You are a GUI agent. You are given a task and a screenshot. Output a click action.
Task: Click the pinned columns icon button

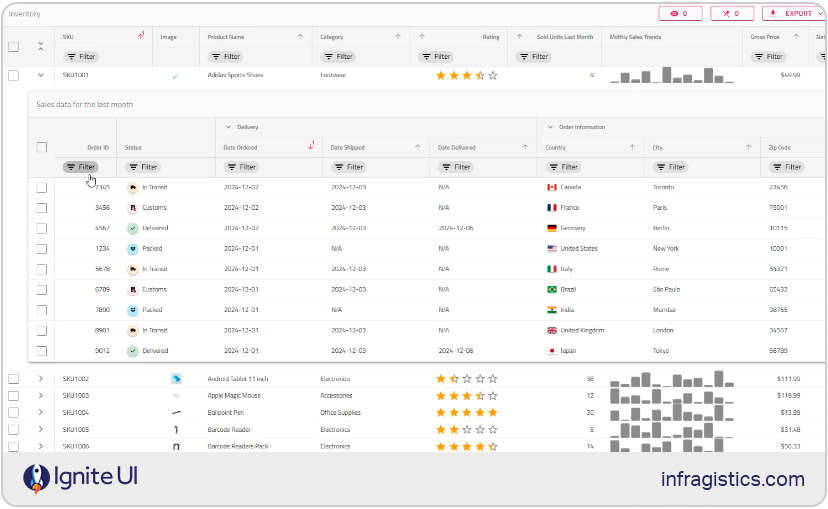[732, 14]
